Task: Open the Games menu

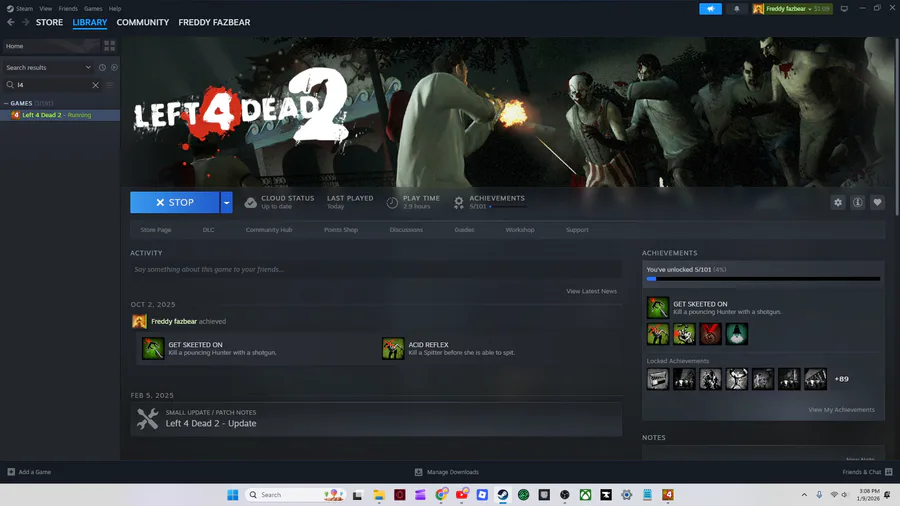Action: point(93,9)
